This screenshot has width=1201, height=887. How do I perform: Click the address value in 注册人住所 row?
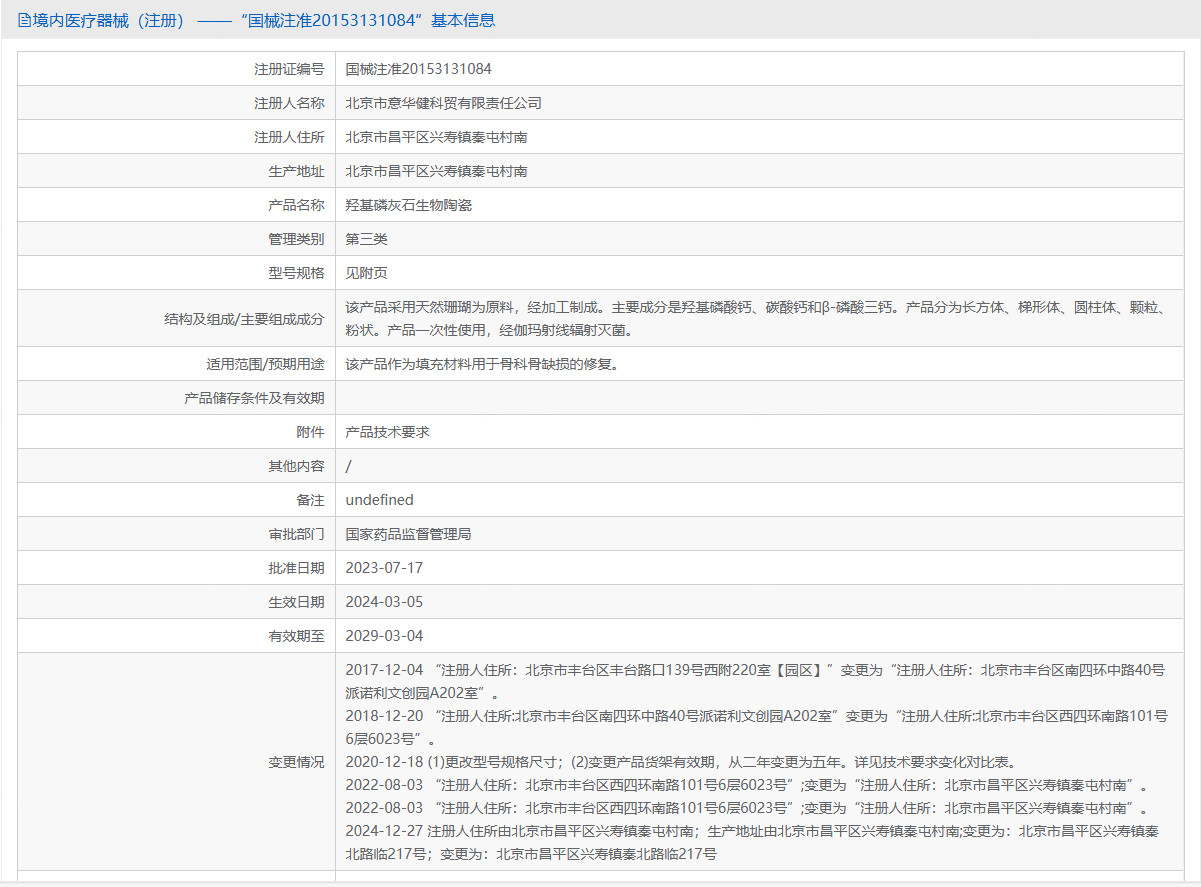436,137
